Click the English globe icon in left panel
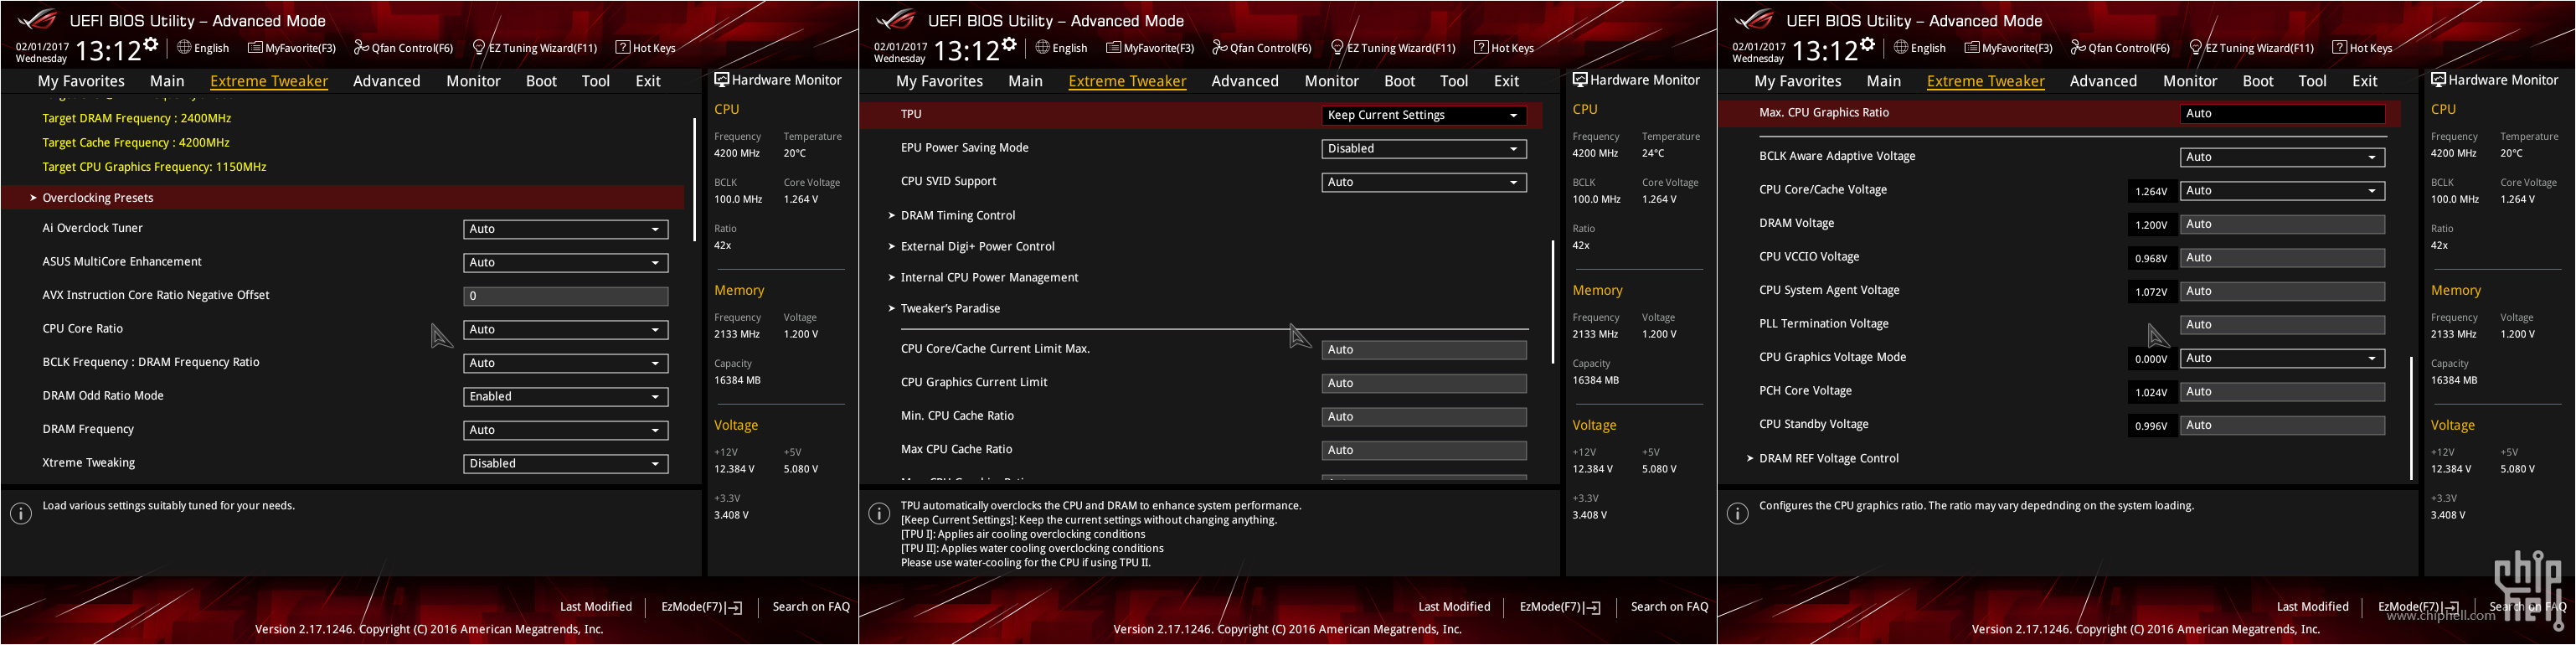 pos(184,47)
